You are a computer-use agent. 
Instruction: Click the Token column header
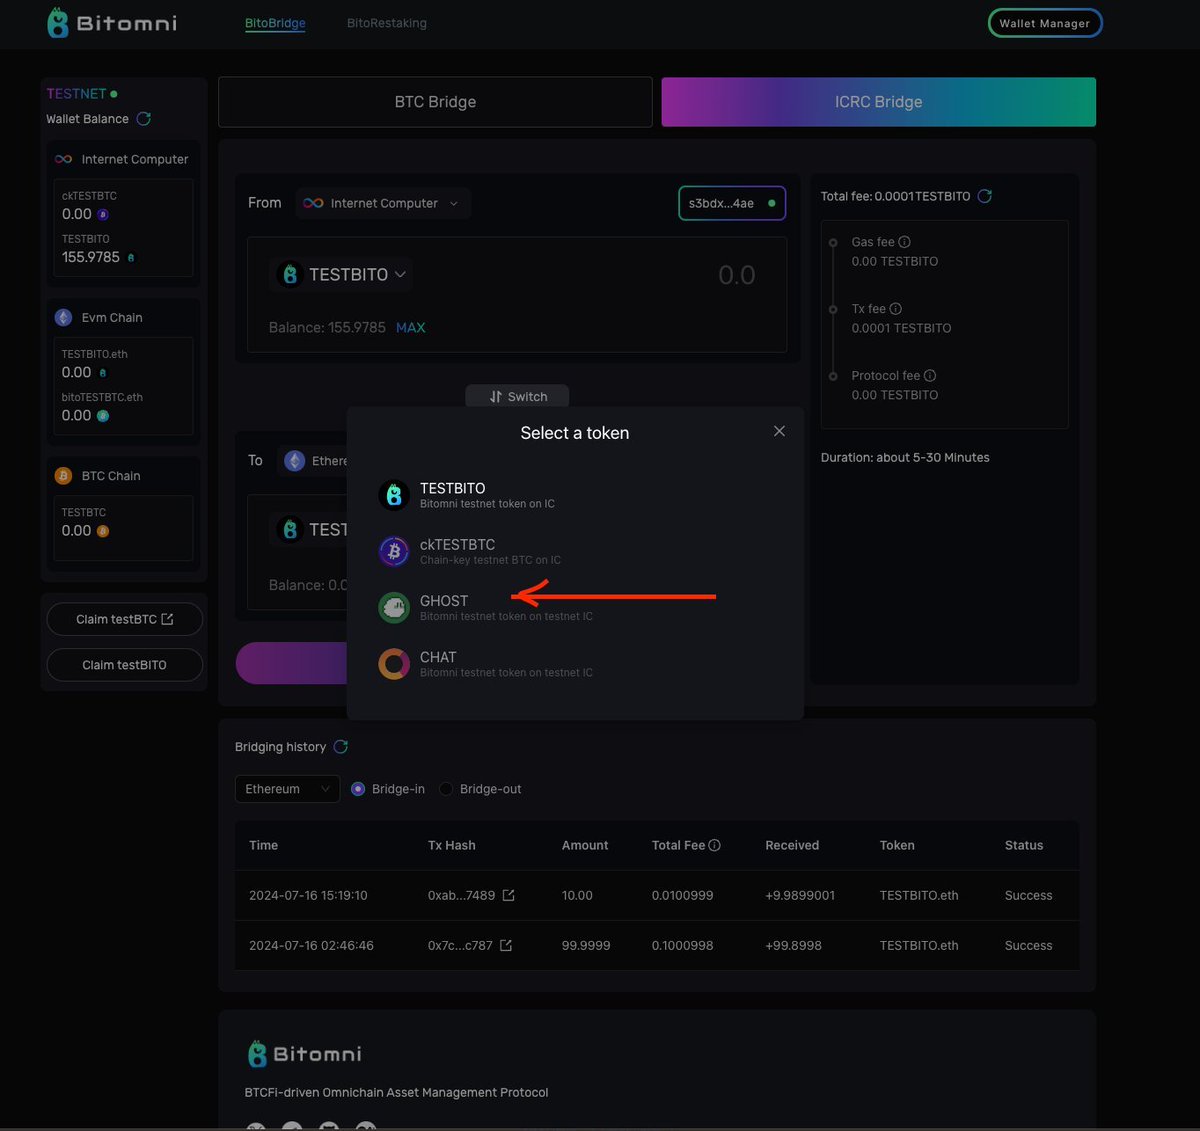897,845
